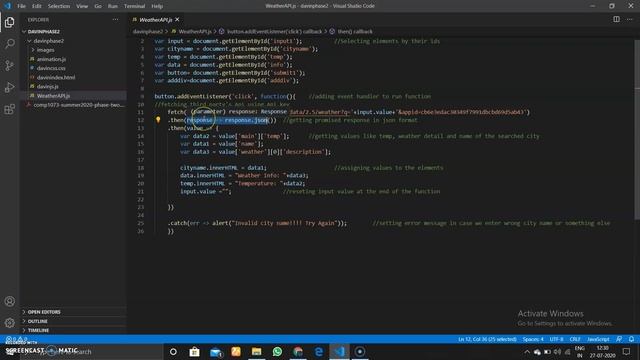Click the button.addEventListener callback breadcrumb
This screenshot has width=640, height=360.
[274, 31]
